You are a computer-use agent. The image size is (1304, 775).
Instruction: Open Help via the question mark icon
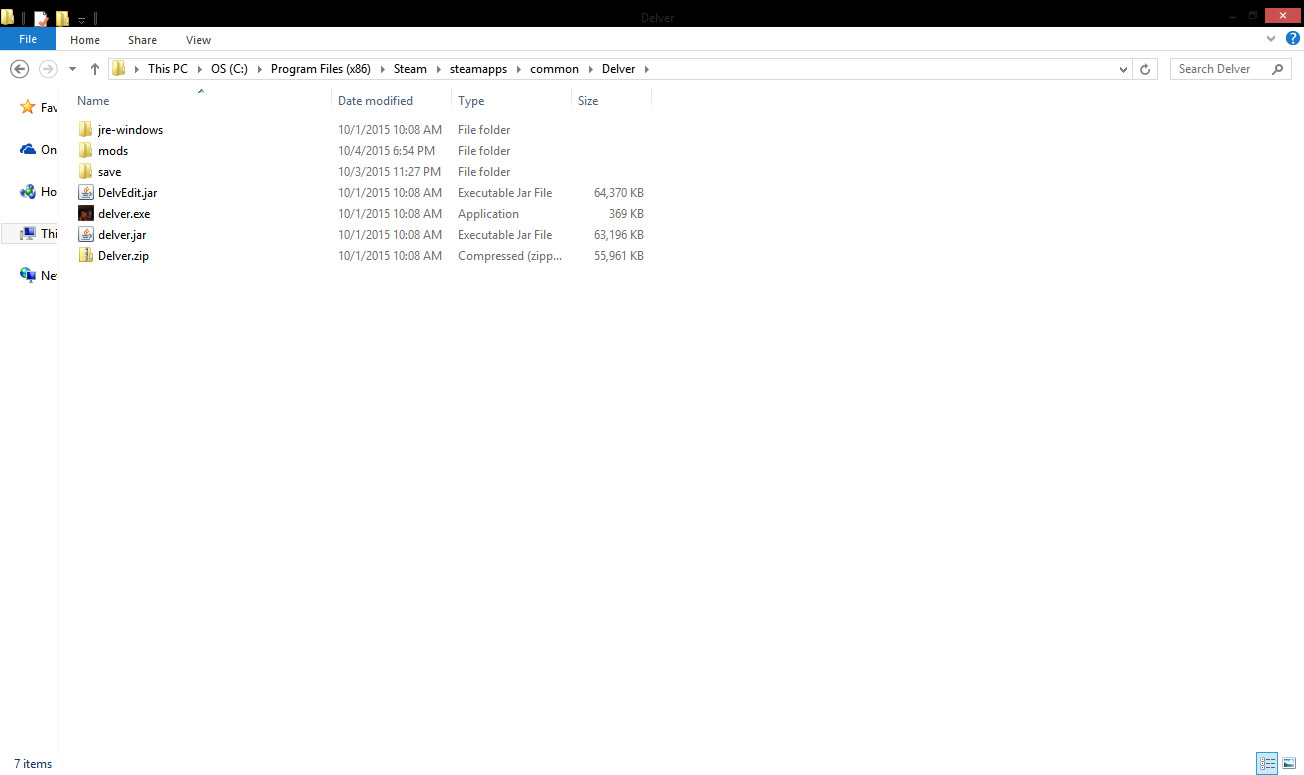click(x=1292, y=39)
